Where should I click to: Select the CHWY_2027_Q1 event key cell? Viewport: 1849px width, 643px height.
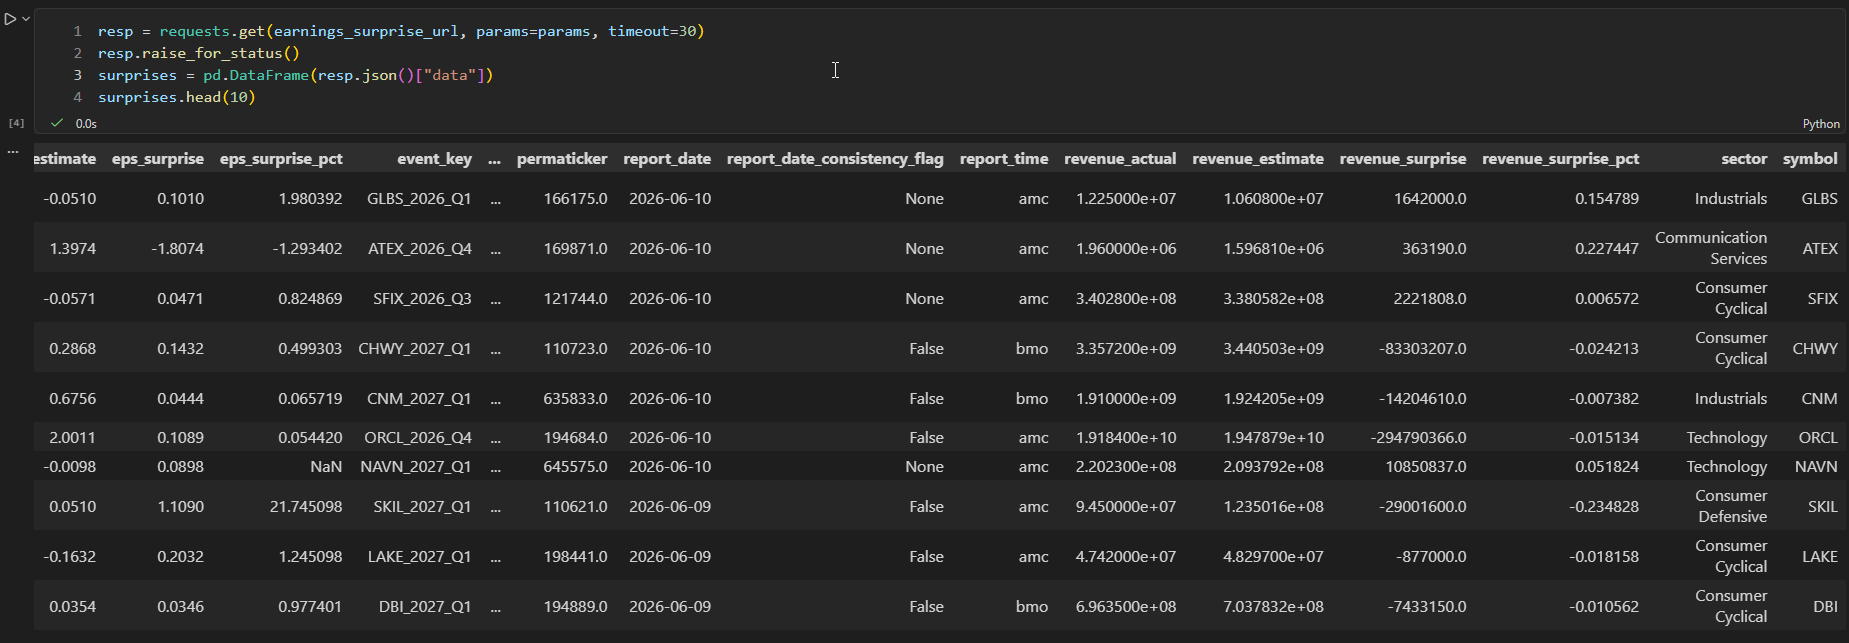click(415, 349)
